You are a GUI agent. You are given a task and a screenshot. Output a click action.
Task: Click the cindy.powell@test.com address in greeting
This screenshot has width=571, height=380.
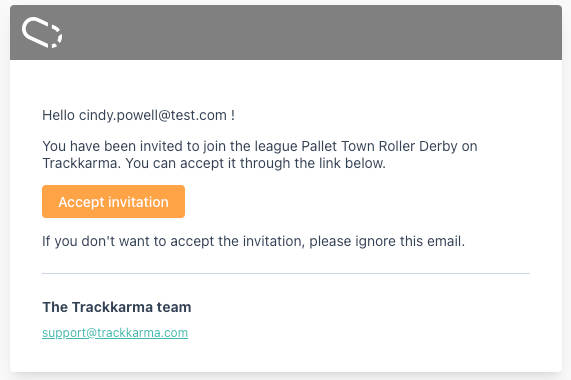[x=153, y=115]
